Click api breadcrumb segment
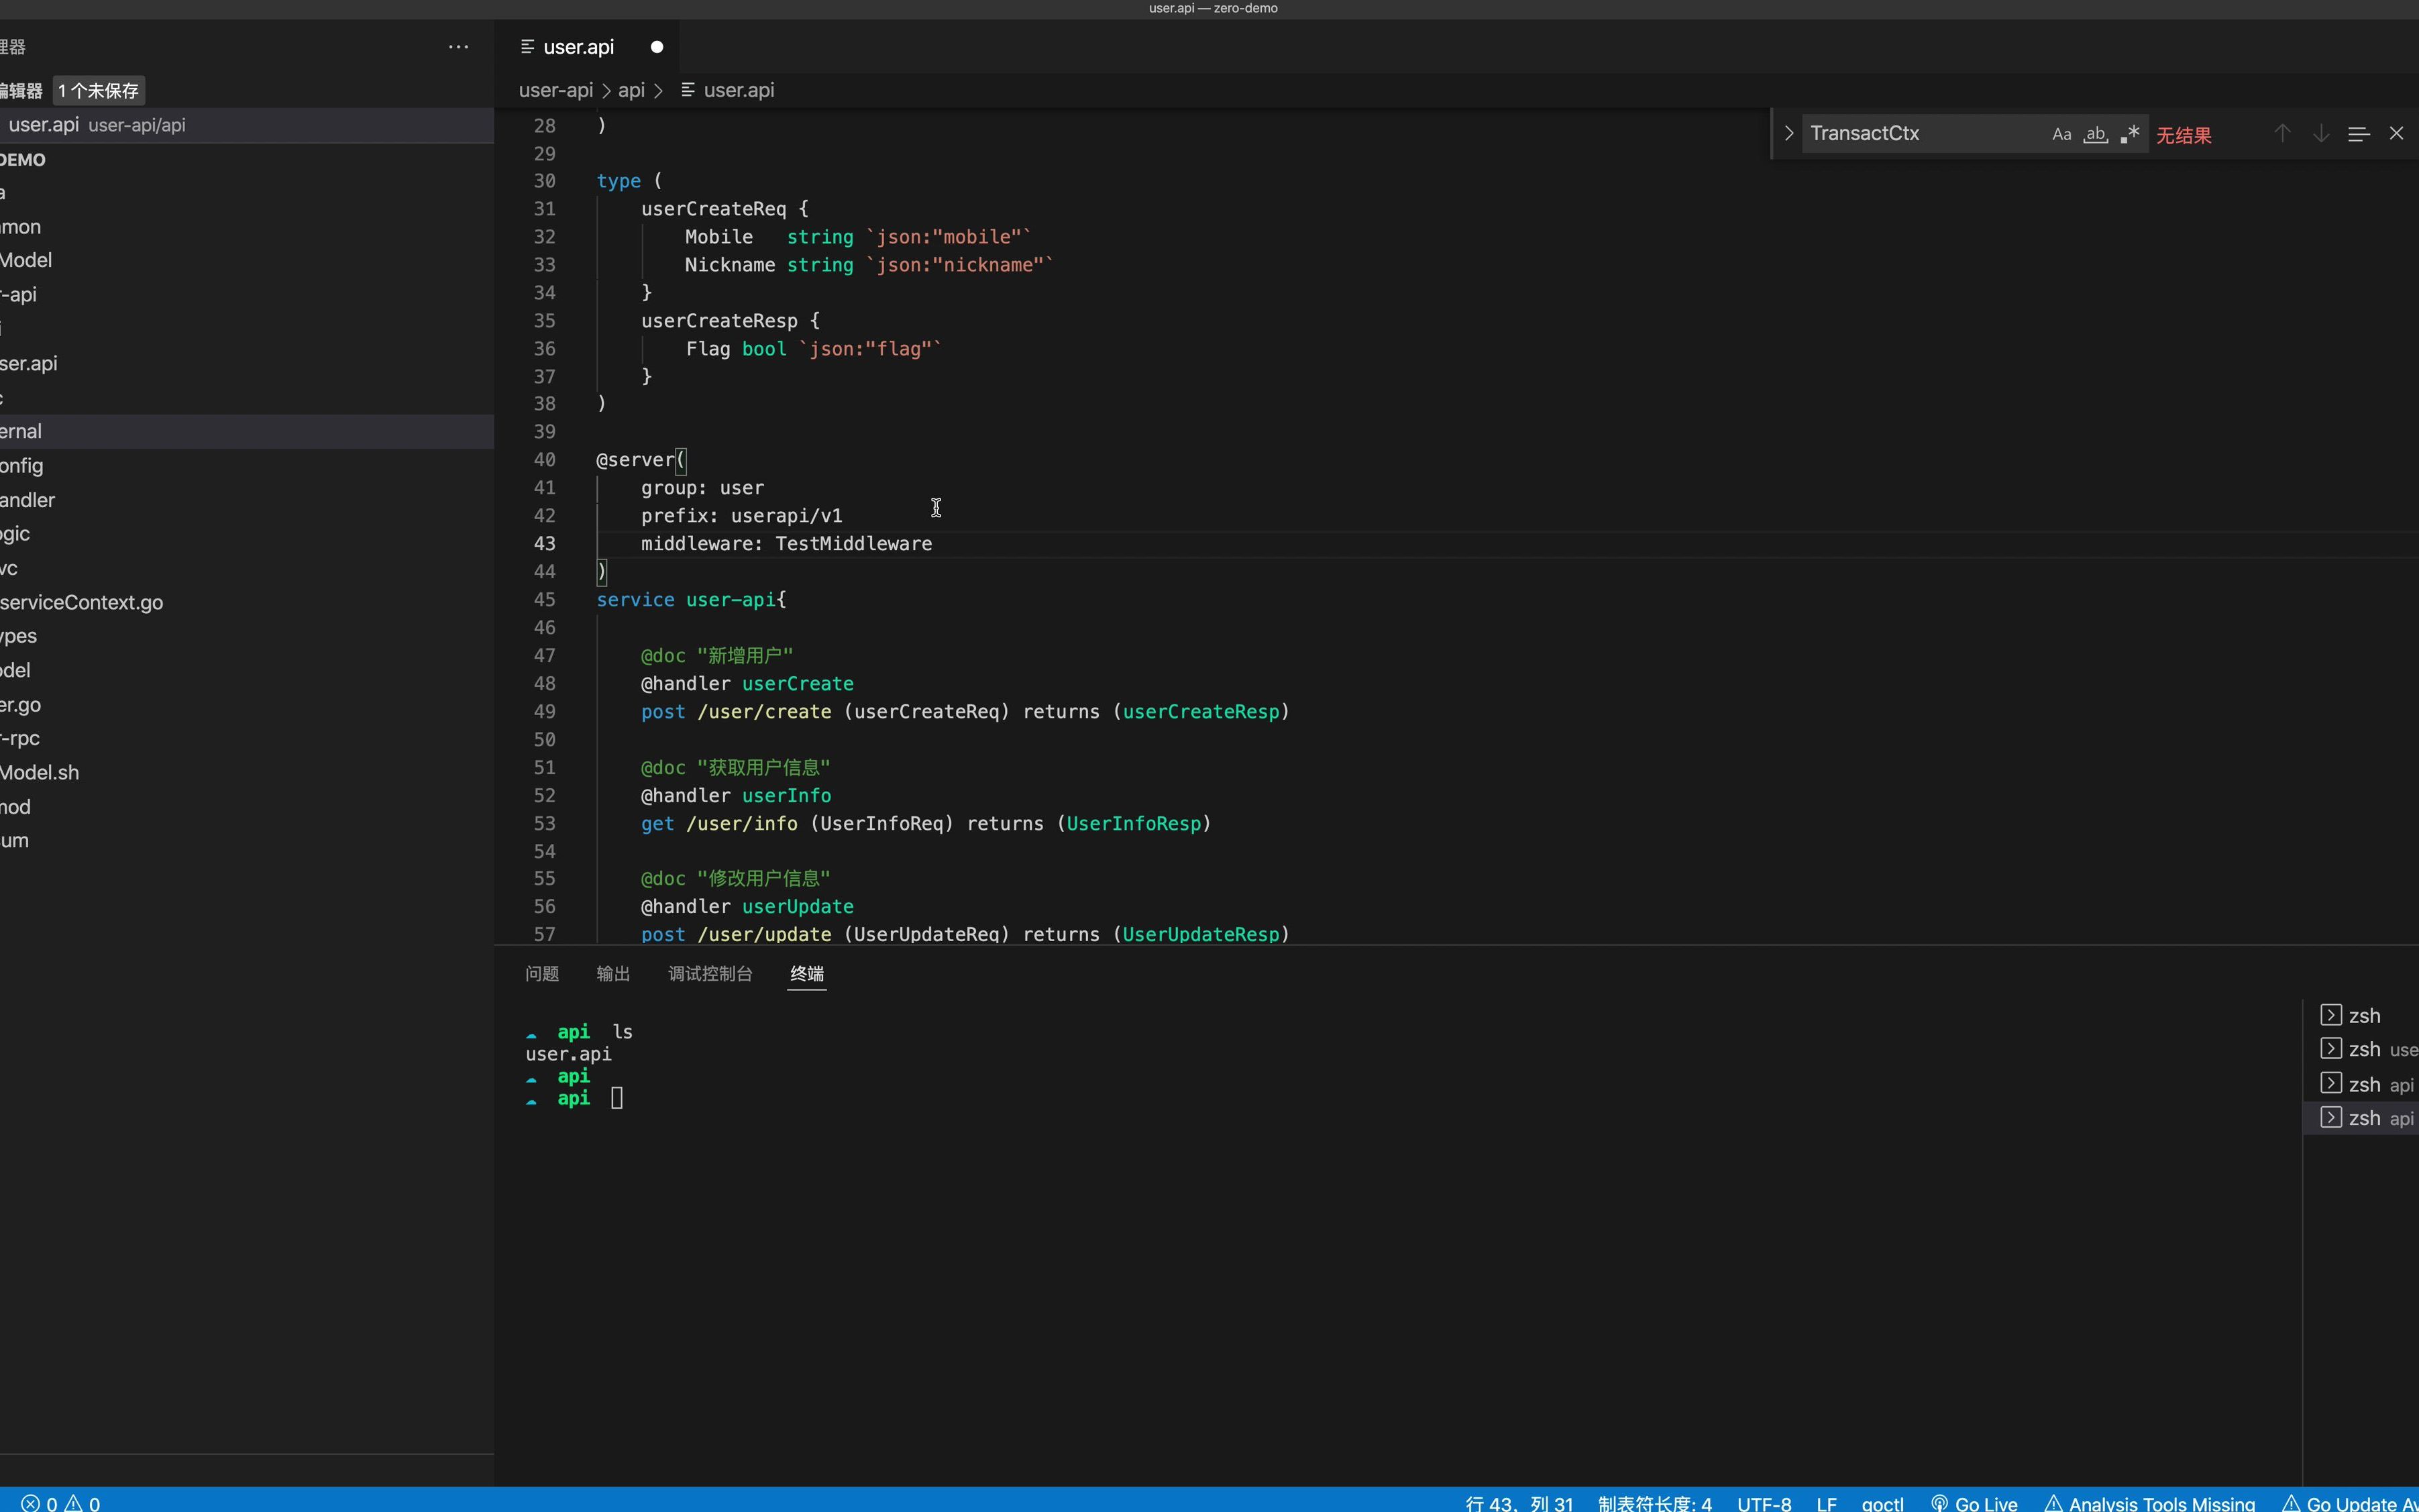This screenshot has width=2419, height=1512. point(631,90)
